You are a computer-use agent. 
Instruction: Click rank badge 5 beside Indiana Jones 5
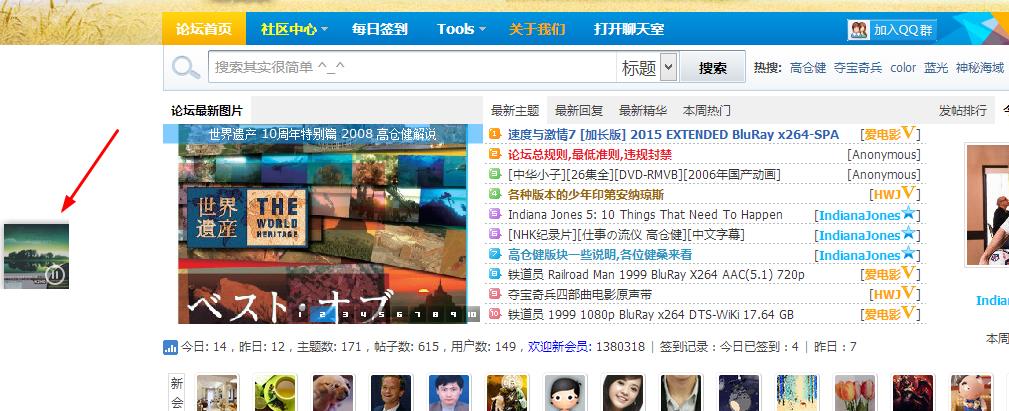click(495, 214)
